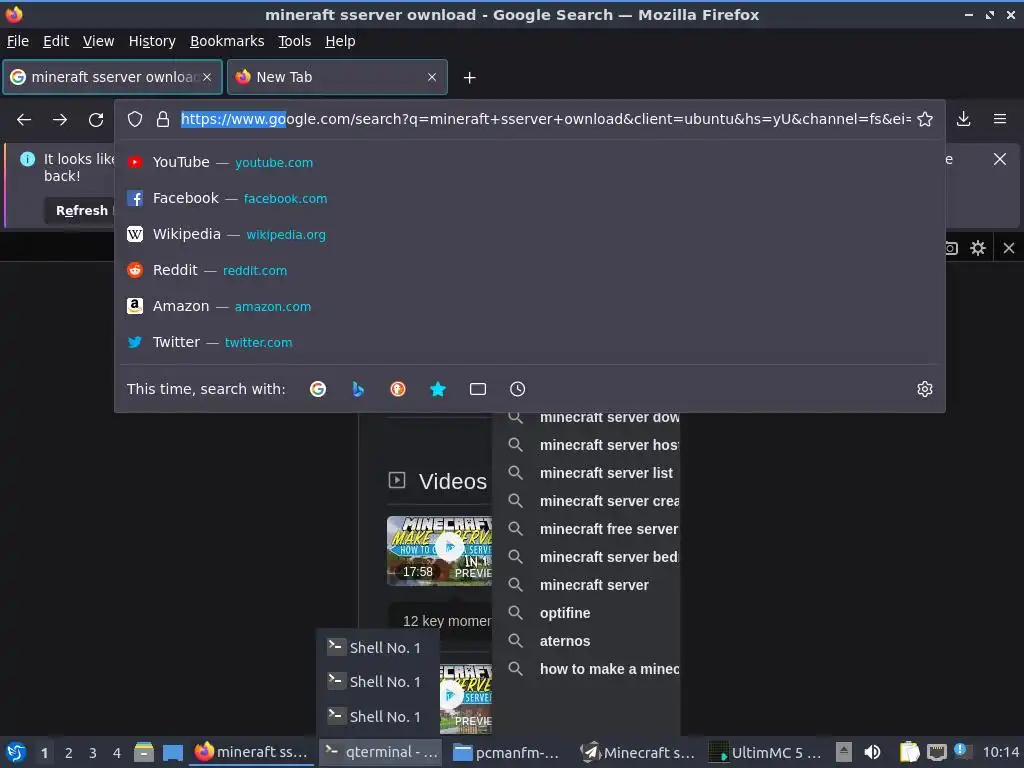1024x768 pixels.
Task: Choose Wikipedia suggestion in urlbar
Action: tap(530, 234)
